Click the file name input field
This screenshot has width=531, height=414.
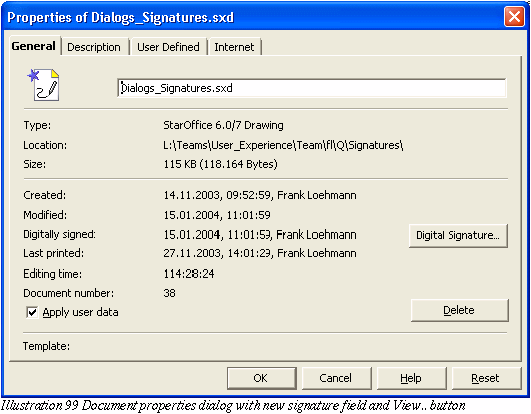312,88
